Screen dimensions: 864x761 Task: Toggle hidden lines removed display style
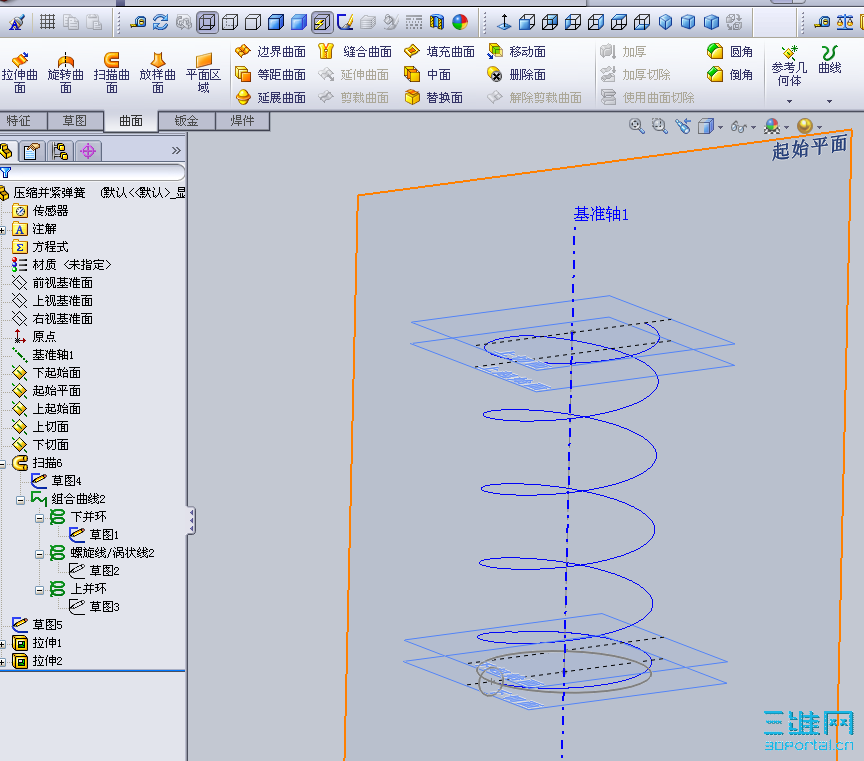pyautogui.click(x=253, y=23)
